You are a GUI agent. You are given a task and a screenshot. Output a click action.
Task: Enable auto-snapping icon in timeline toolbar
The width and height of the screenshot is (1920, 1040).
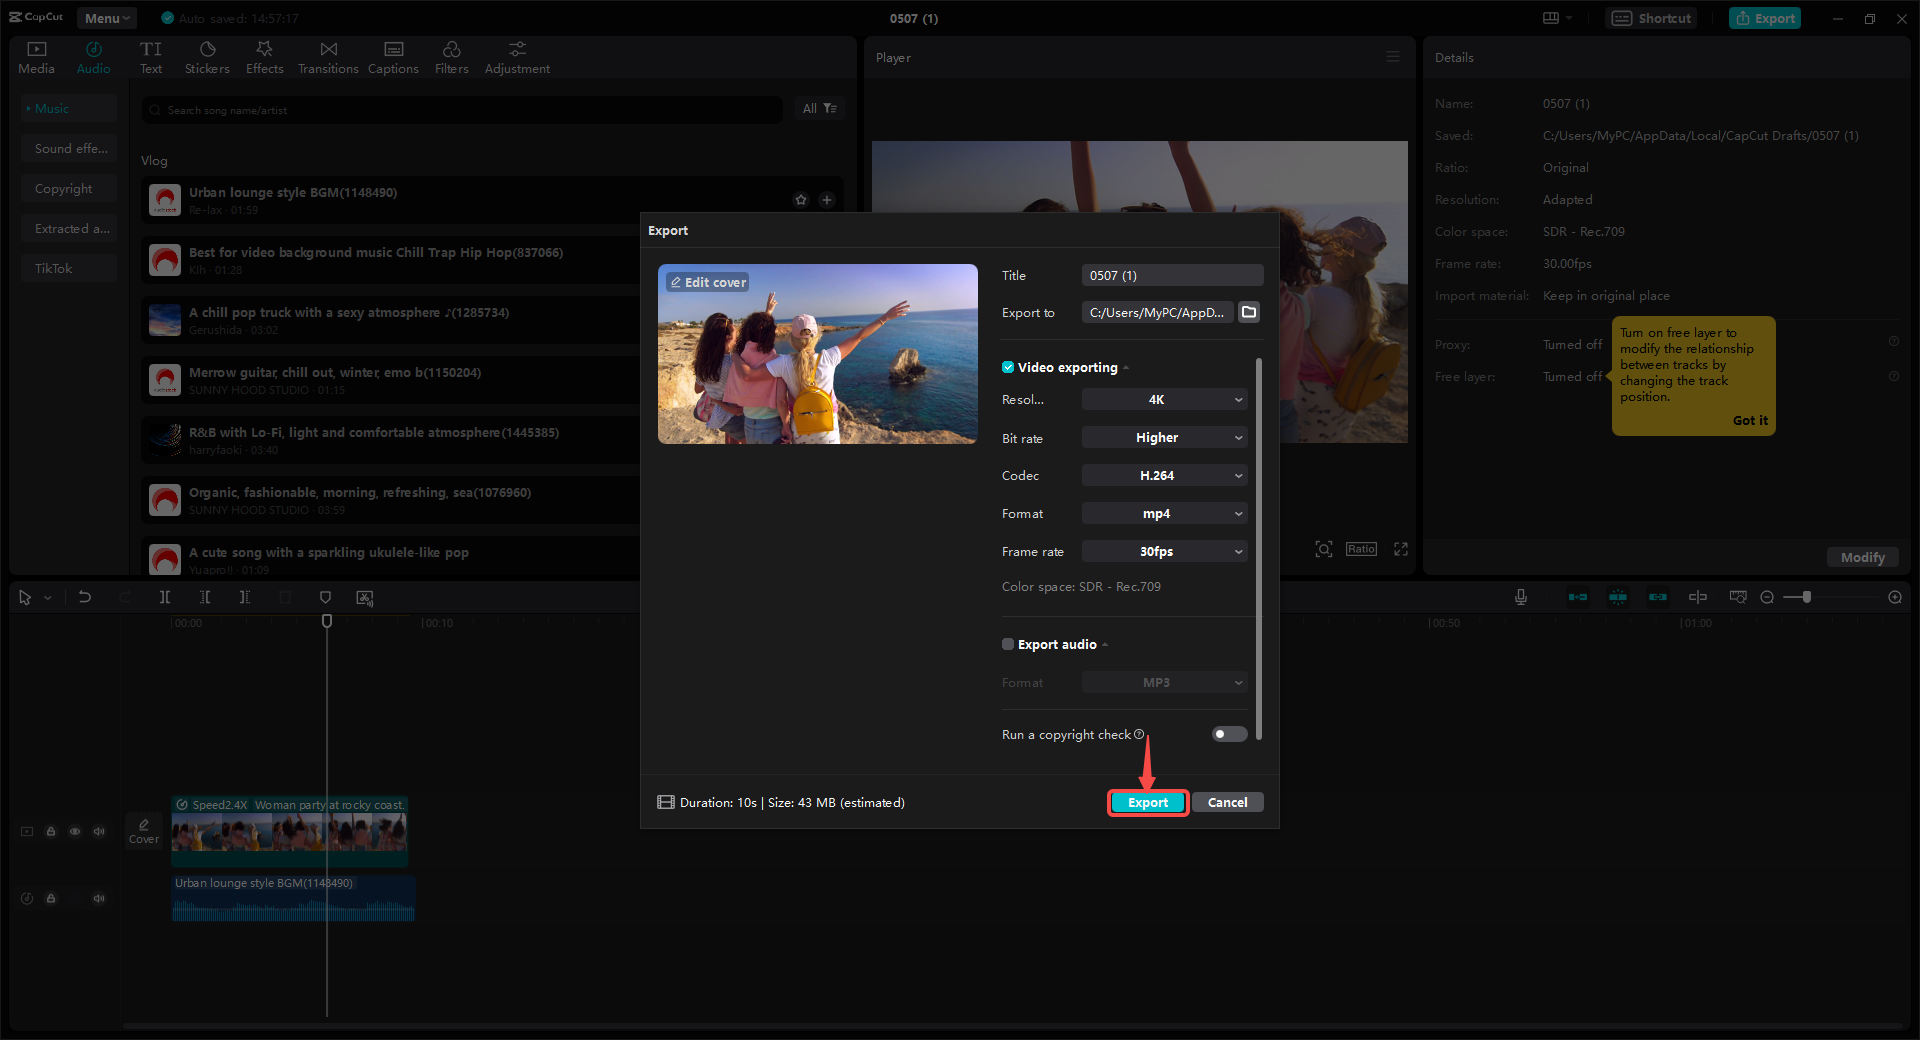[x=1618, y=597]
